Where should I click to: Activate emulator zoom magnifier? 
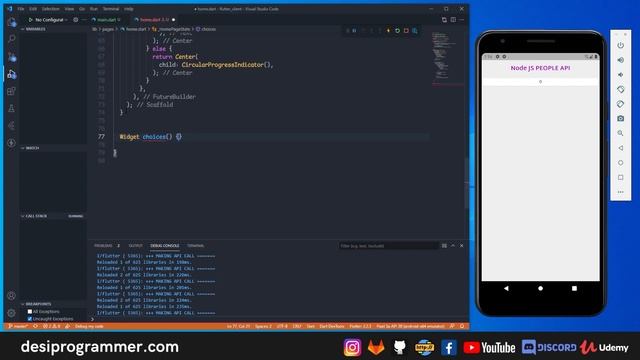pos(620,133)
